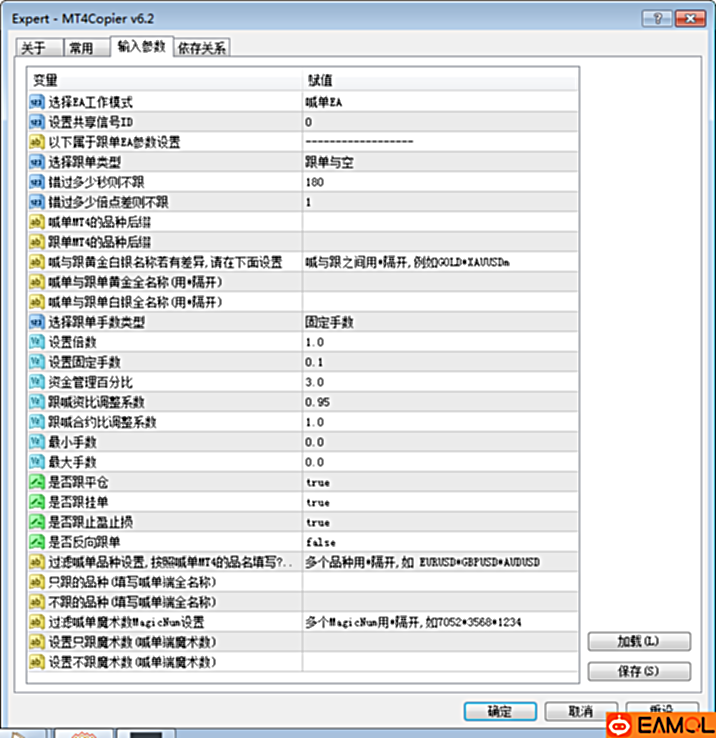Screen dimensions: 716x738
Task: Toggle the true value for 是否跟挂单
Action: (x=318, y=502)
